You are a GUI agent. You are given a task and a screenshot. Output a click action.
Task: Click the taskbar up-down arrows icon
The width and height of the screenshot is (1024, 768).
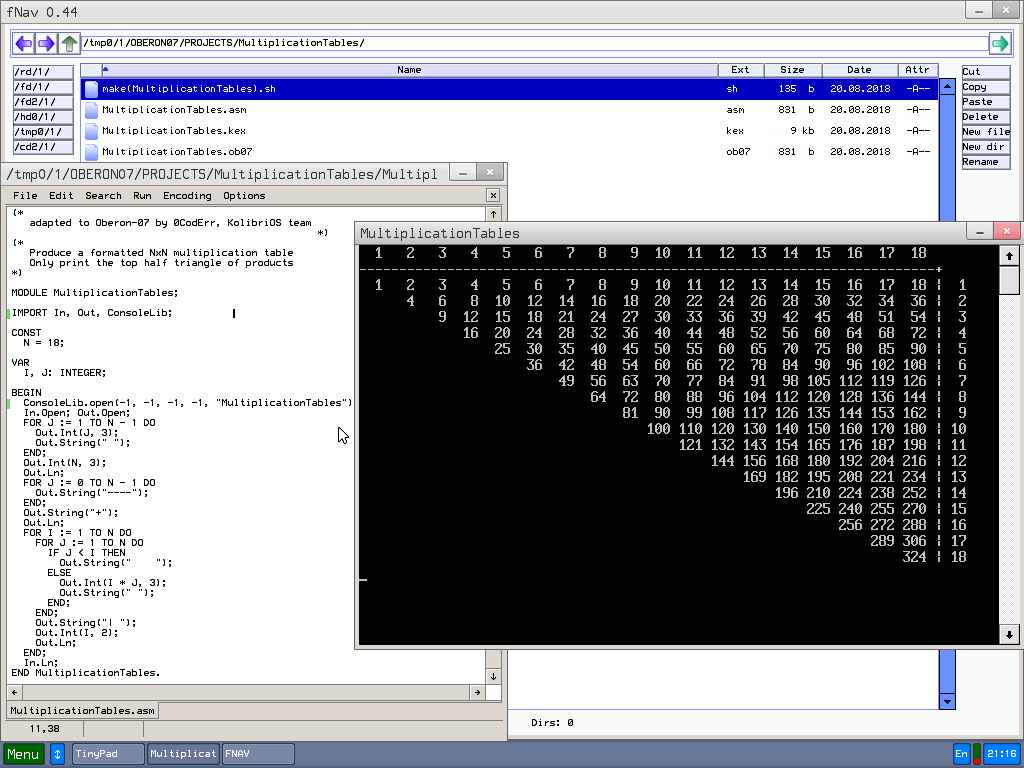(58, 754)
